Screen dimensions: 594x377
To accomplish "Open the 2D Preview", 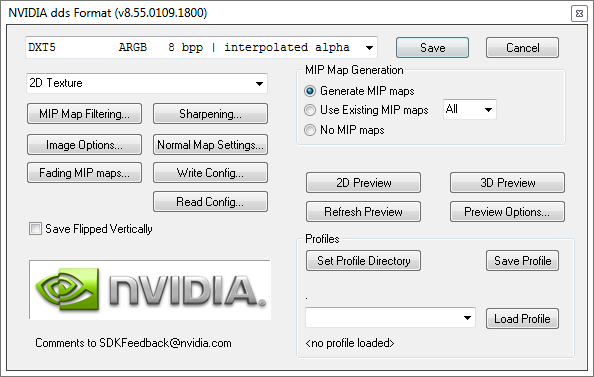I will [x=363, y=183].
